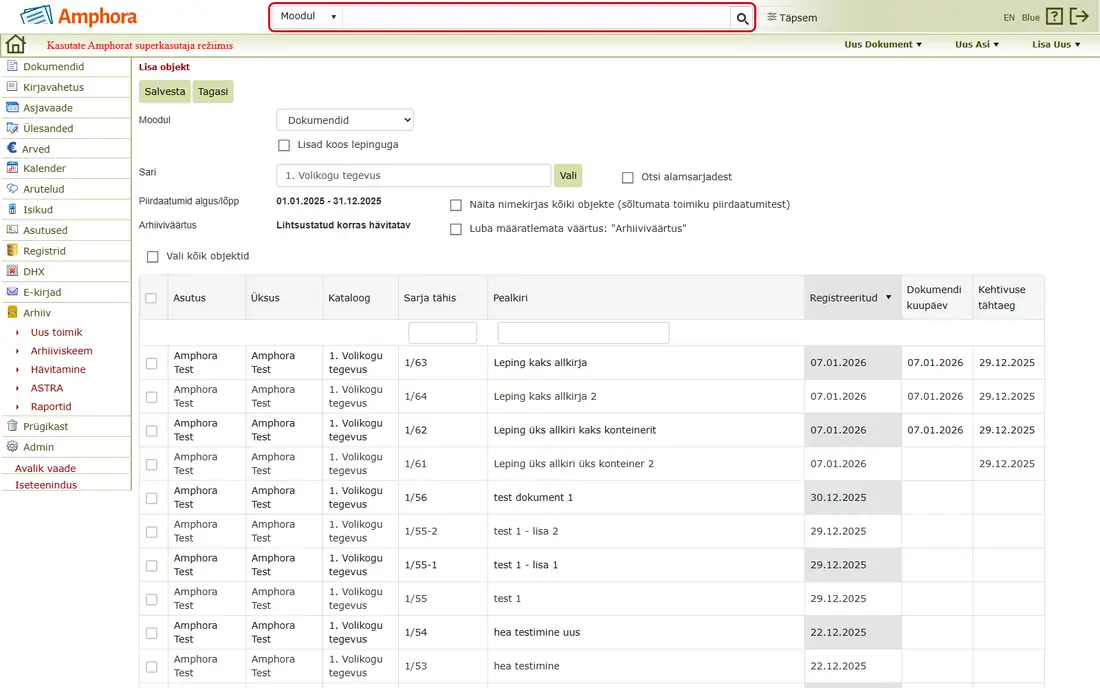Viewport: 1100px width, 688px height.
Task: Click the Arved euro icon
Action: coord(12,148)
